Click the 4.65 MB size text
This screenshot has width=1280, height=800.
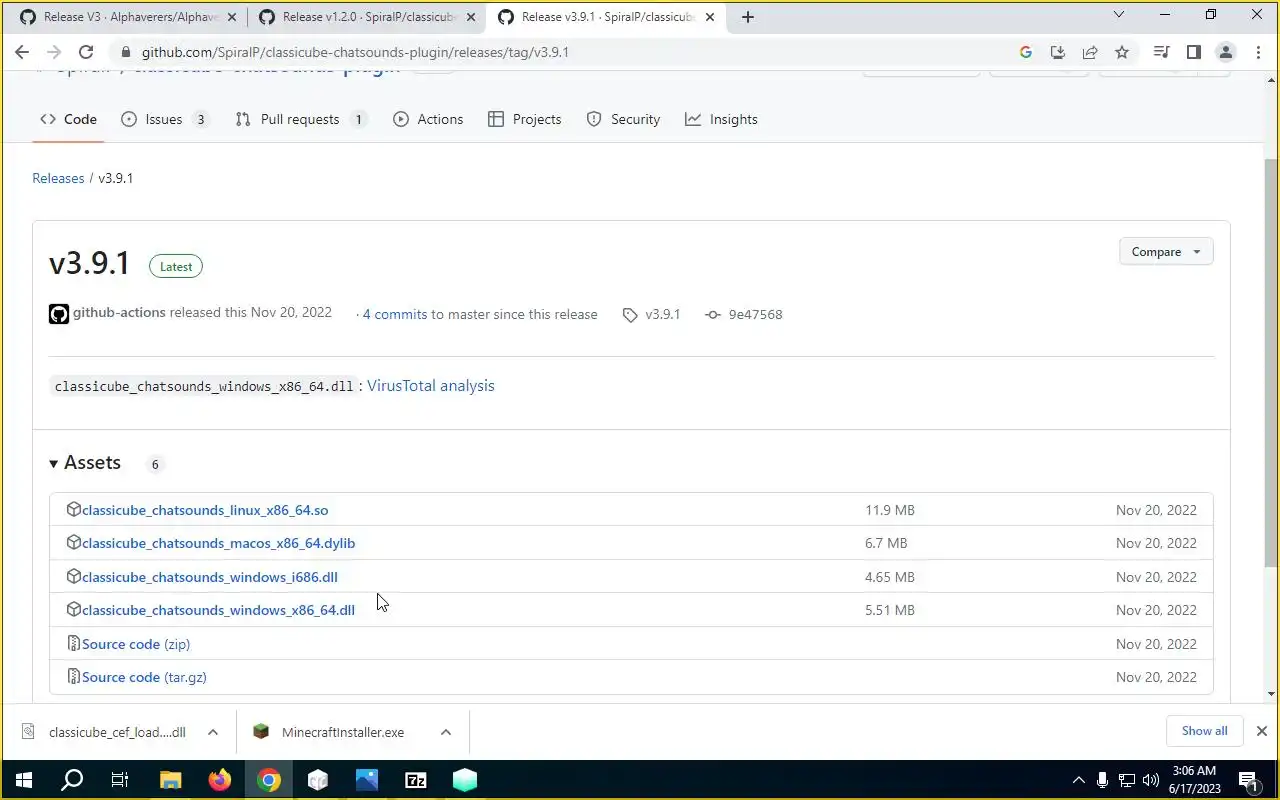(889, 577)
